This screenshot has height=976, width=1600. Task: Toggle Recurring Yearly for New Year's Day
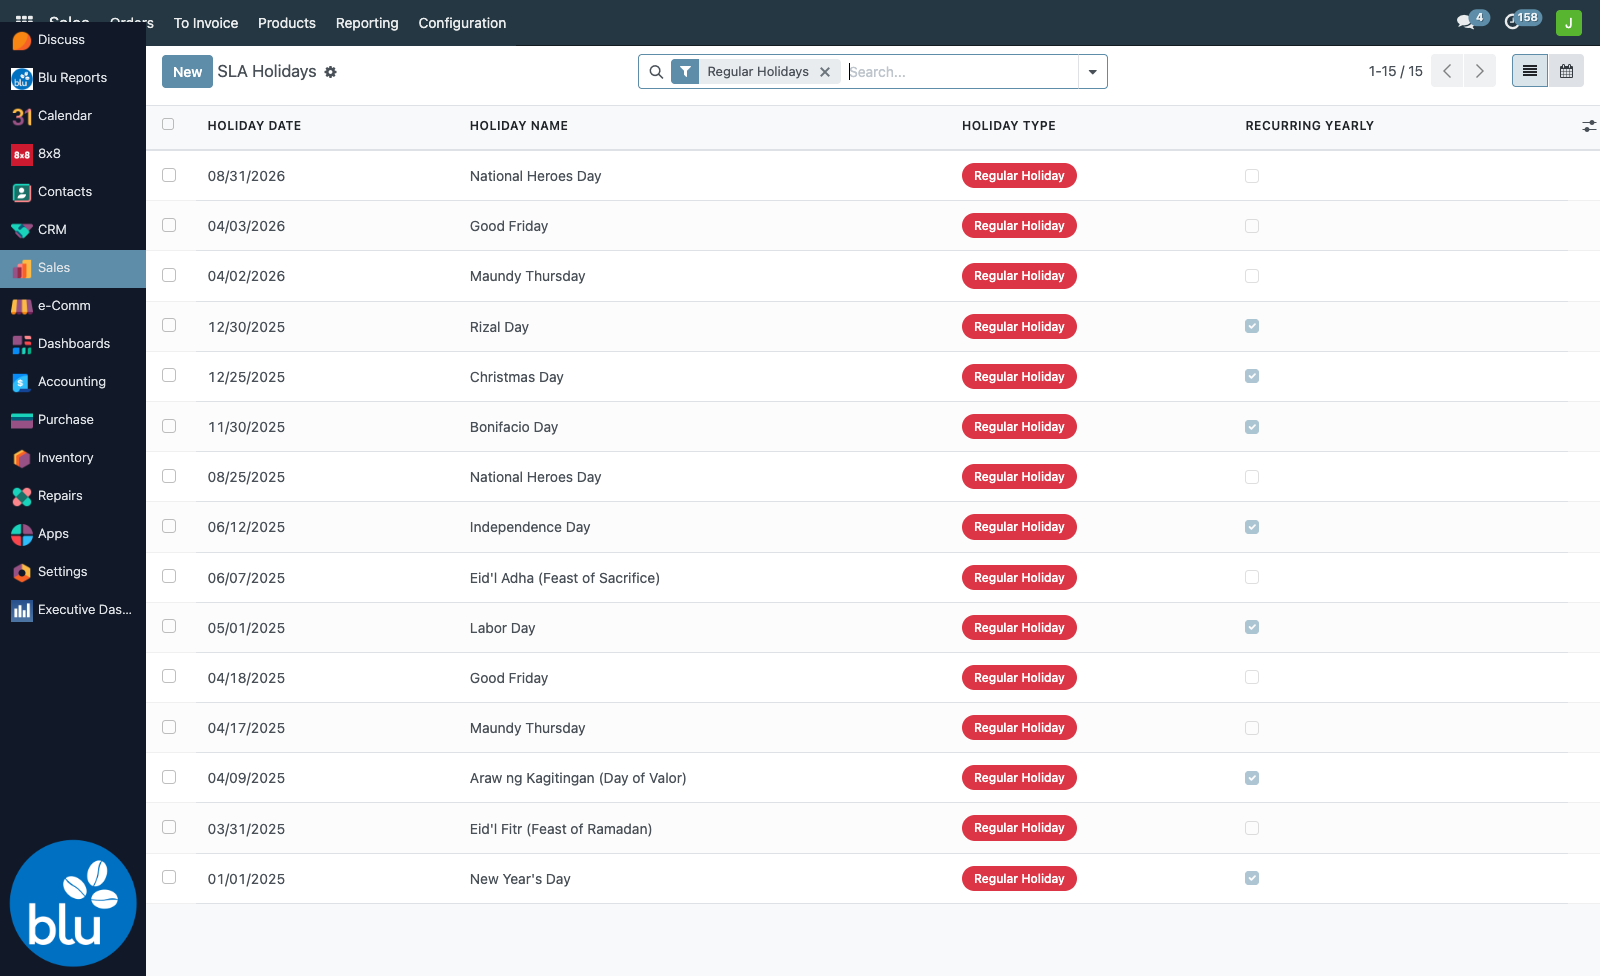(x=1252, y=878)
